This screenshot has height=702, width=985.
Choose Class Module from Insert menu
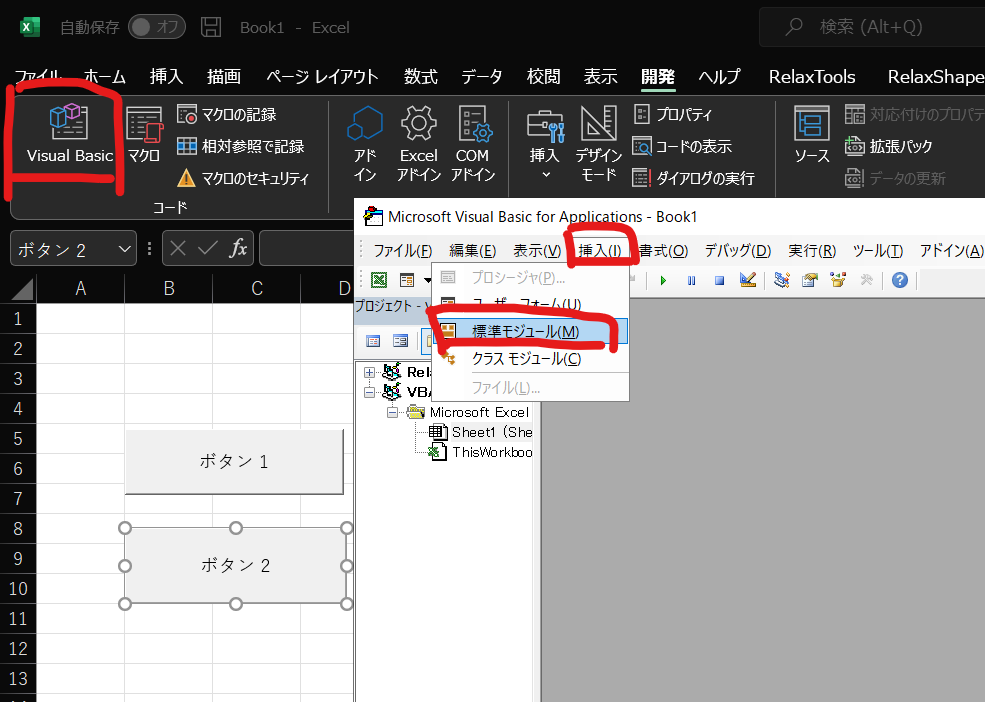525,358
